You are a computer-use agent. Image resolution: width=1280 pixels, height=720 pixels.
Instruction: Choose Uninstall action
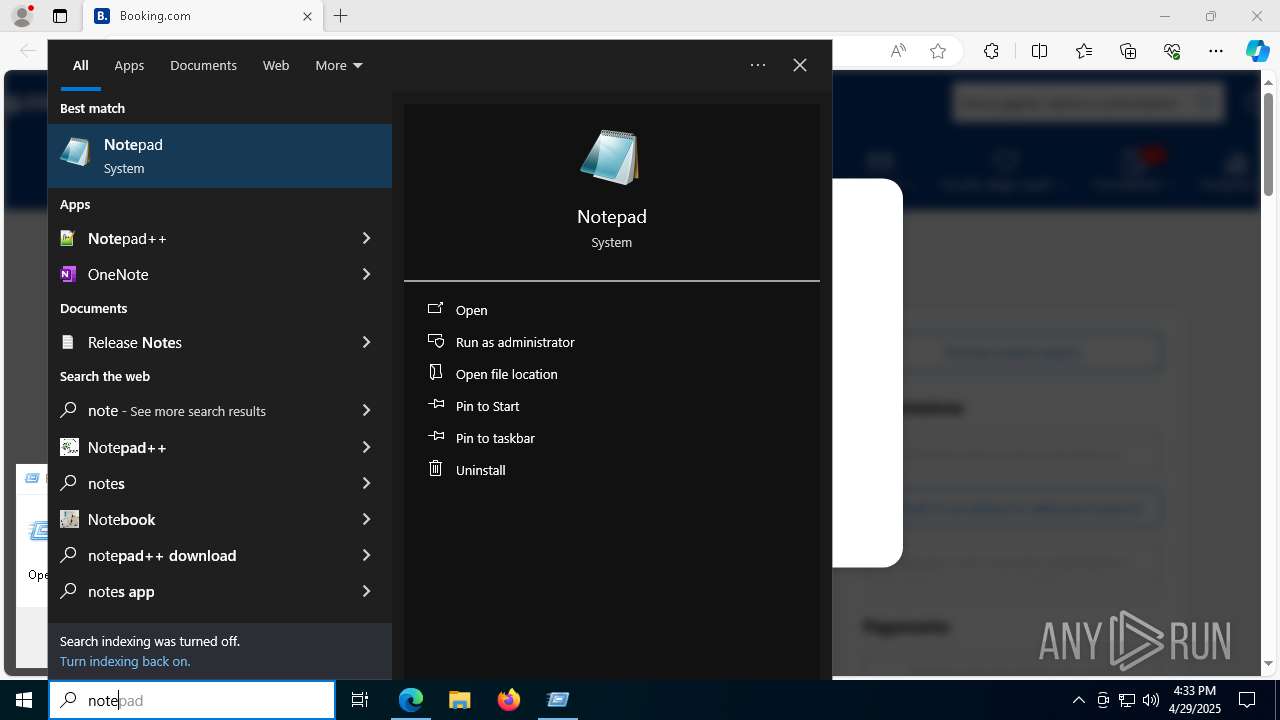(481, 470)
